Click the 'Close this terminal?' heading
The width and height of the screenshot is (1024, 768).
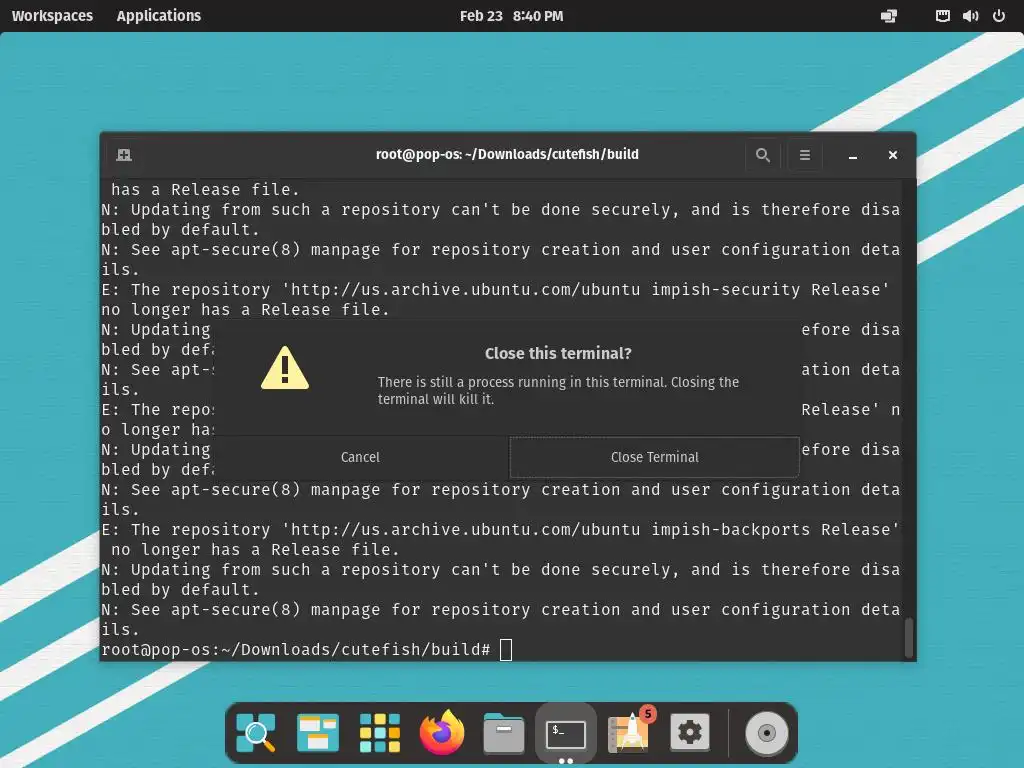coord(558,353)
